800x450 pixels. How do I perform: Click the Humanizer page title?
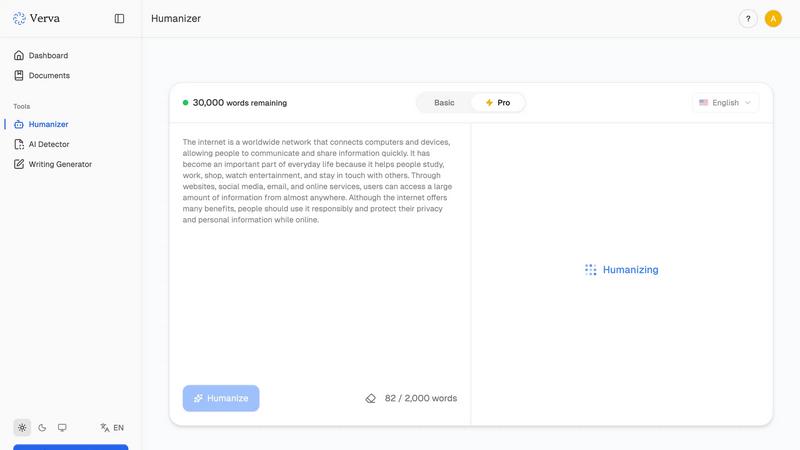click(176, 18)
